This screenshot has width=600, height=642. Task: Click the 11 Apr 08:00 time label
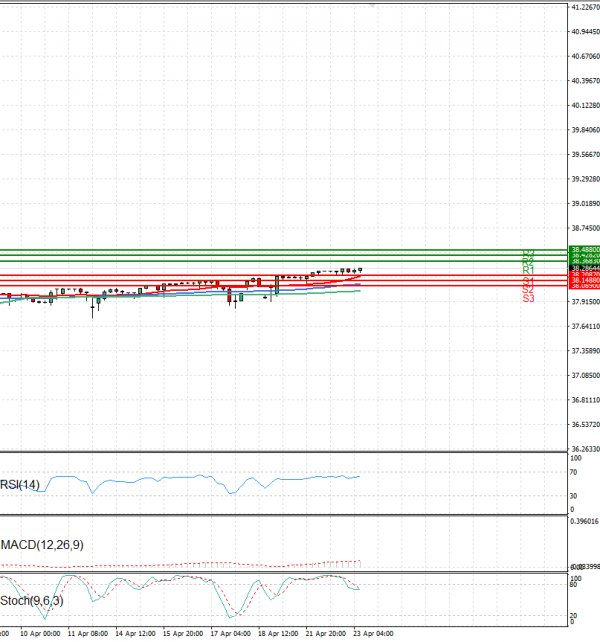pos(88,634)
